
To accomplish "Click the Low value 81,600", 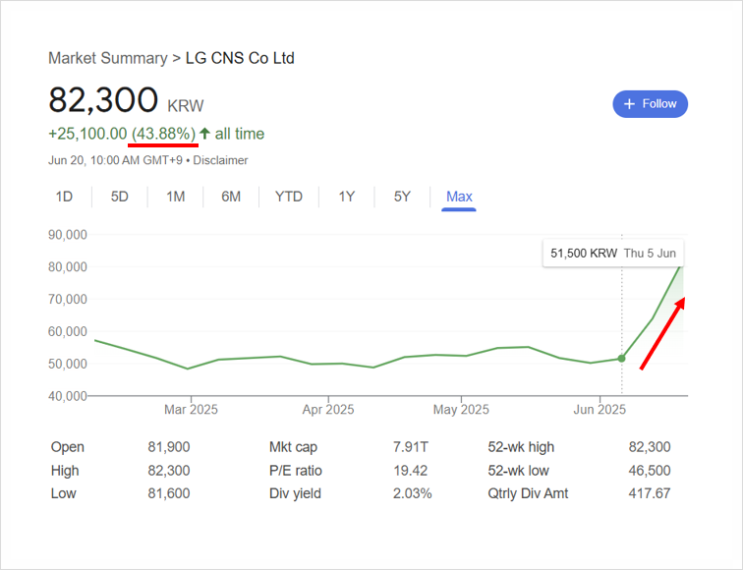I will tap(169, 493).
